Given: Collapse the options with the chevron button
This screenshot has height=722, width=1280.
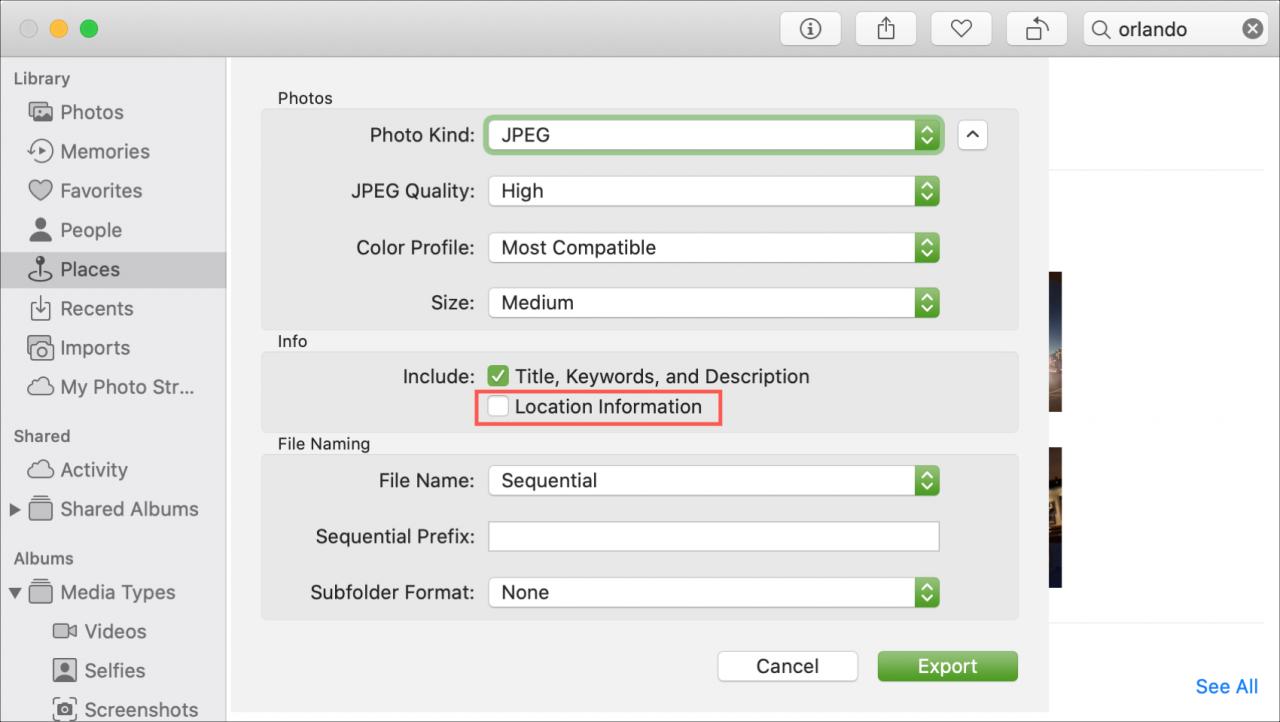Looking at the screenshot, I should [972, 134].
